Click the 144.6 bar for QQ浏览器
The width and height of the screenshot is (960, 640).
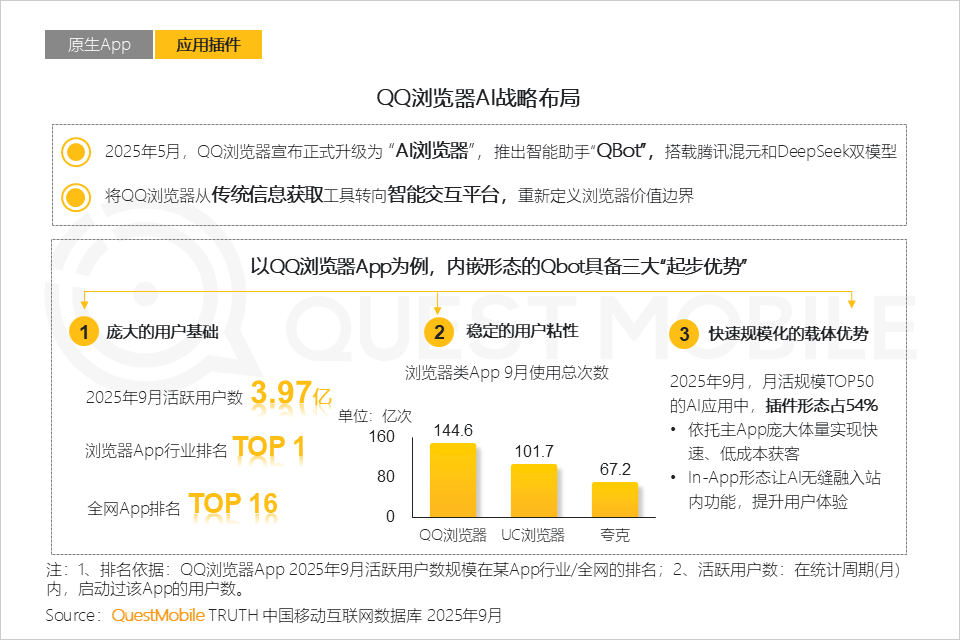pyautogui.click(x=455, y=480)
